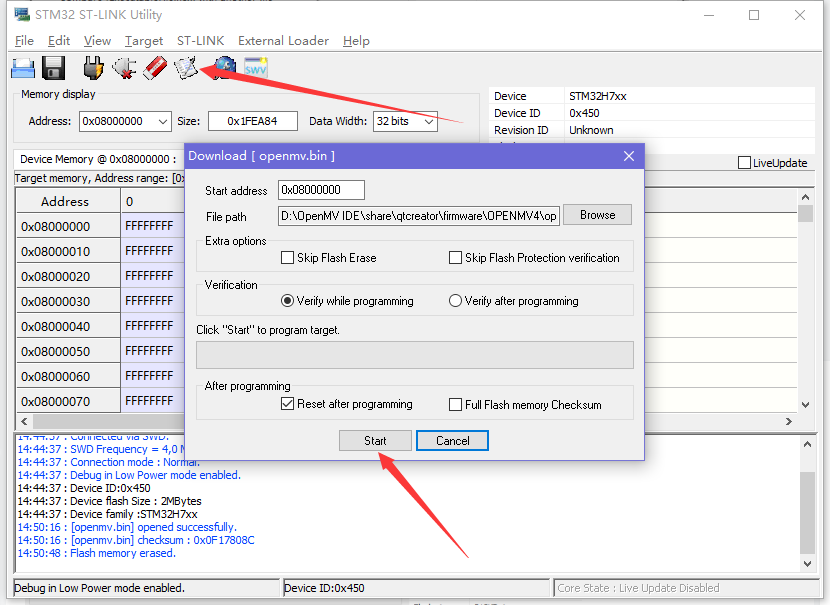Click the Browse button for file path
Viewport: 830px width, 605px height.
click(x=597, y=215)
